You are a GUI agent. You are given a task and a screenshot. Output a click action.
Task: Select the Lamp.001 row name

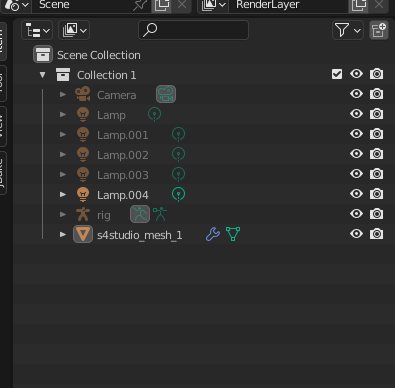pyautogui.click(x=123, y=135)
